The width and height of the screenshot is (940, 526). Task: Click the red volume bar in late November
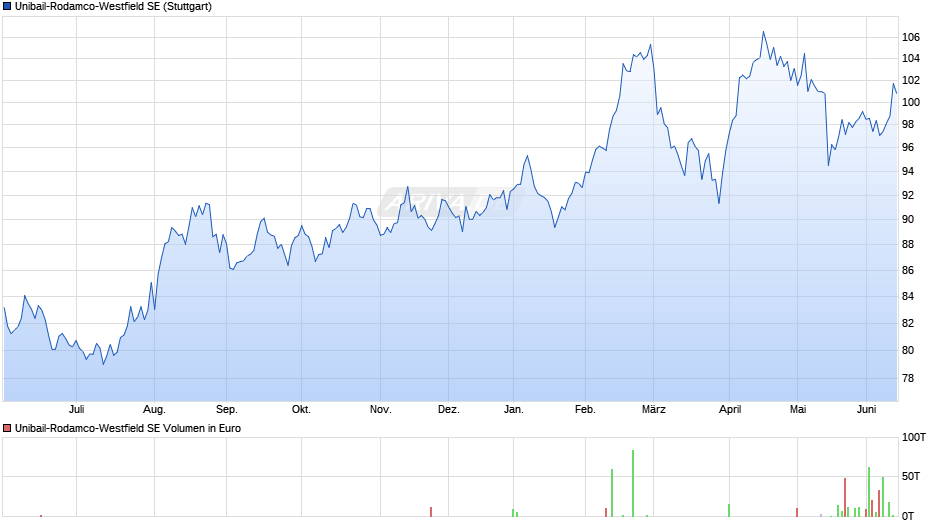click(430, 512)
